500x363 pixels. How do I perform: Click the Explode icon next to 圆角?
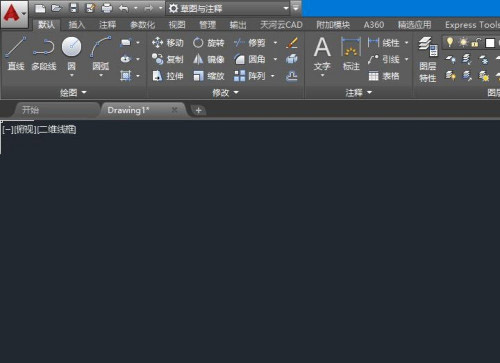pyautogui.click(x=292, y=59)
